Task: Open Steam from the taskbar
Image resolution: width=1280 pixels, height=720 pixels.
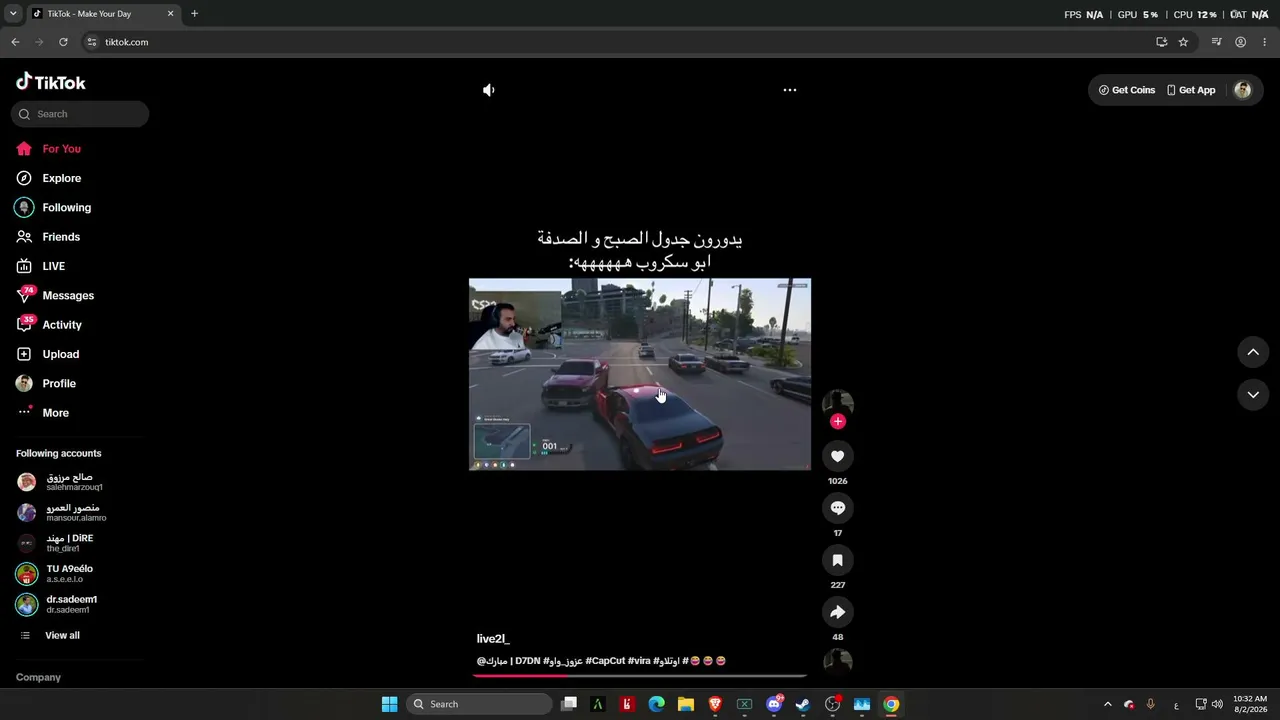Action: 802,704
